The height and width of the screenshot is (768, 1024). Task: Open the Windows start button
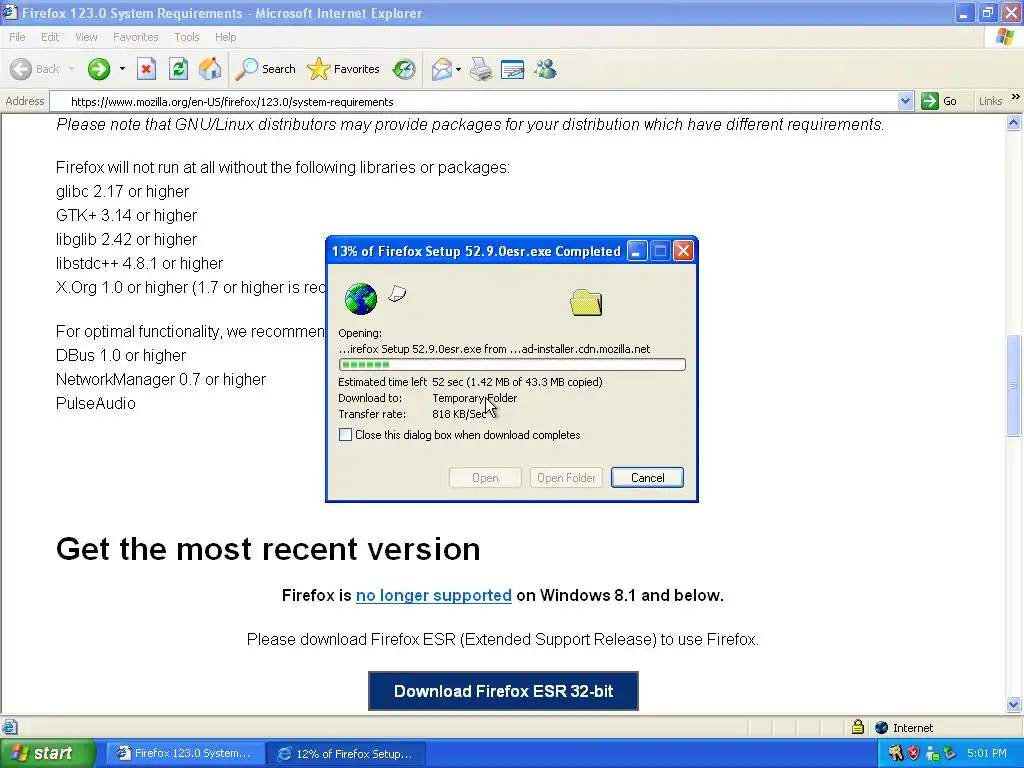[48, 753]
